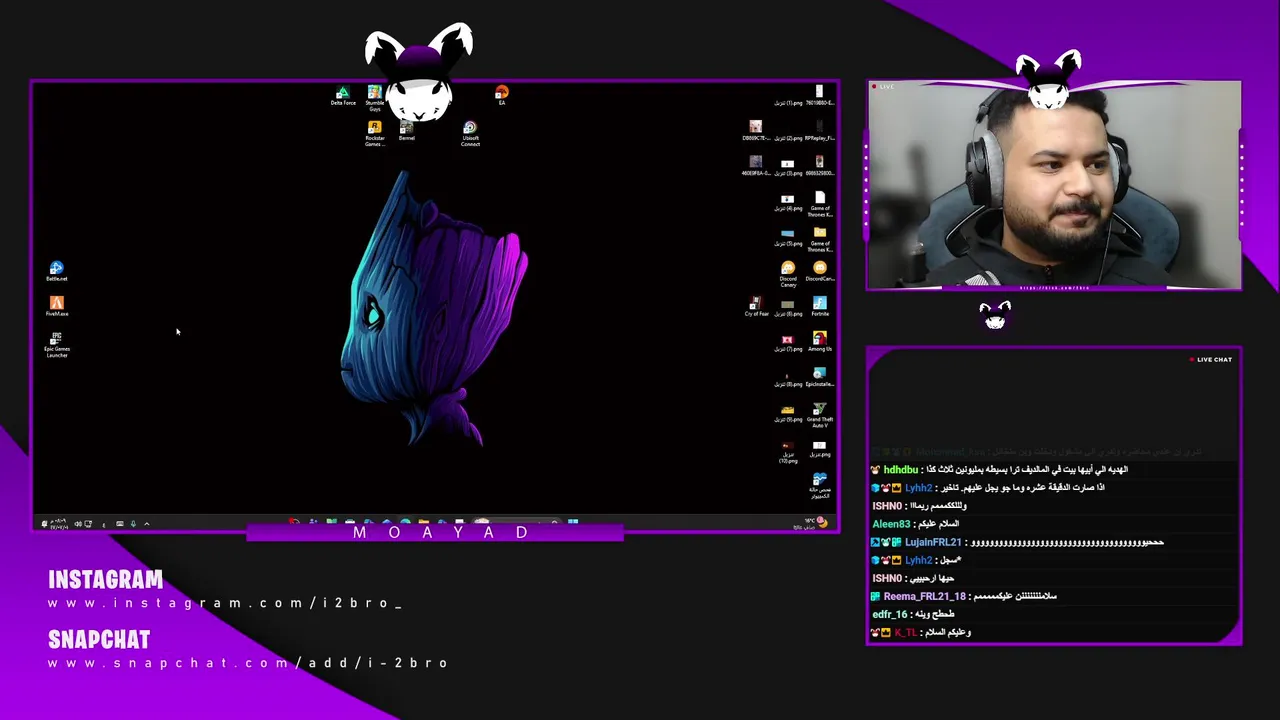The image size is (1280, 720).
Task: Launch the Cry of Fear shortcut
Action: coord(756,307)
